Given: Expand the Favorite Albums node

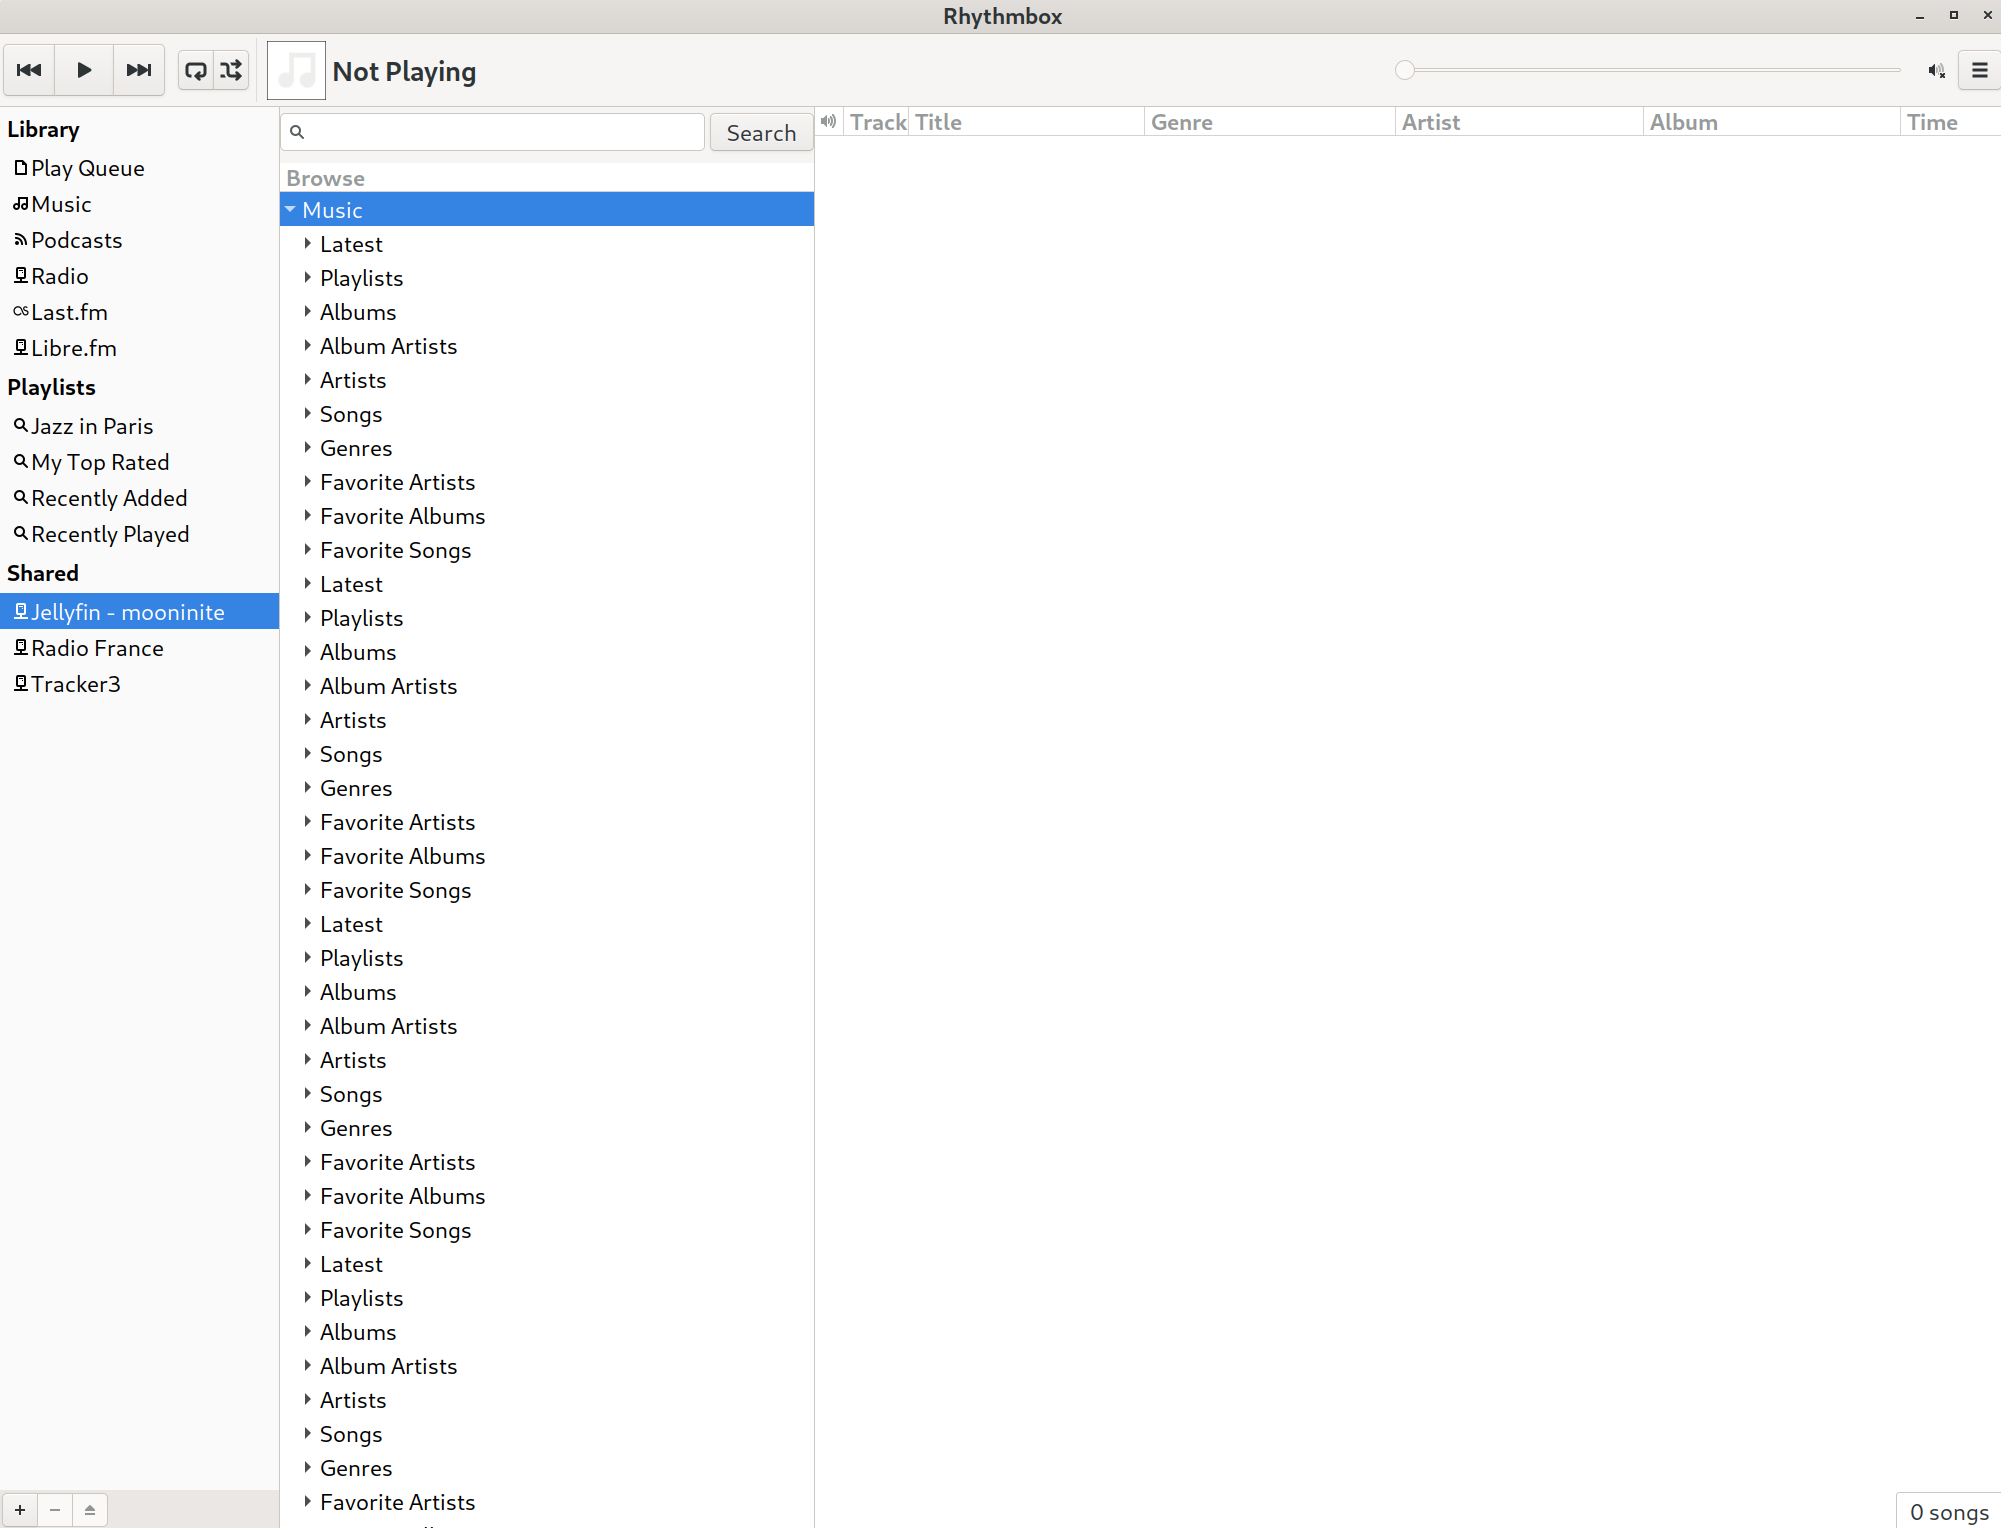Looking at the screenshot, I should click(x=308, y=516).
